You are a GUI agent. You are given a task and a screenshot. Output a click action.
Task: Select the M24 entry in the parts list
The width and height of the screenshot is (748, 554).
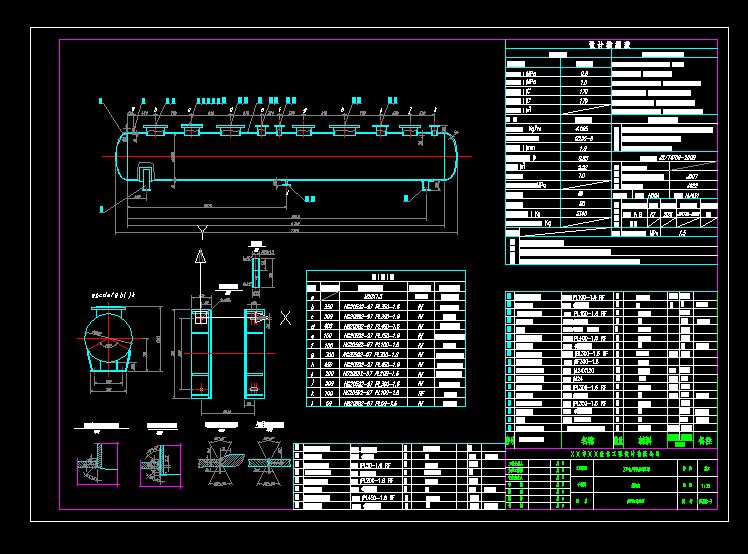click(578, 378)
